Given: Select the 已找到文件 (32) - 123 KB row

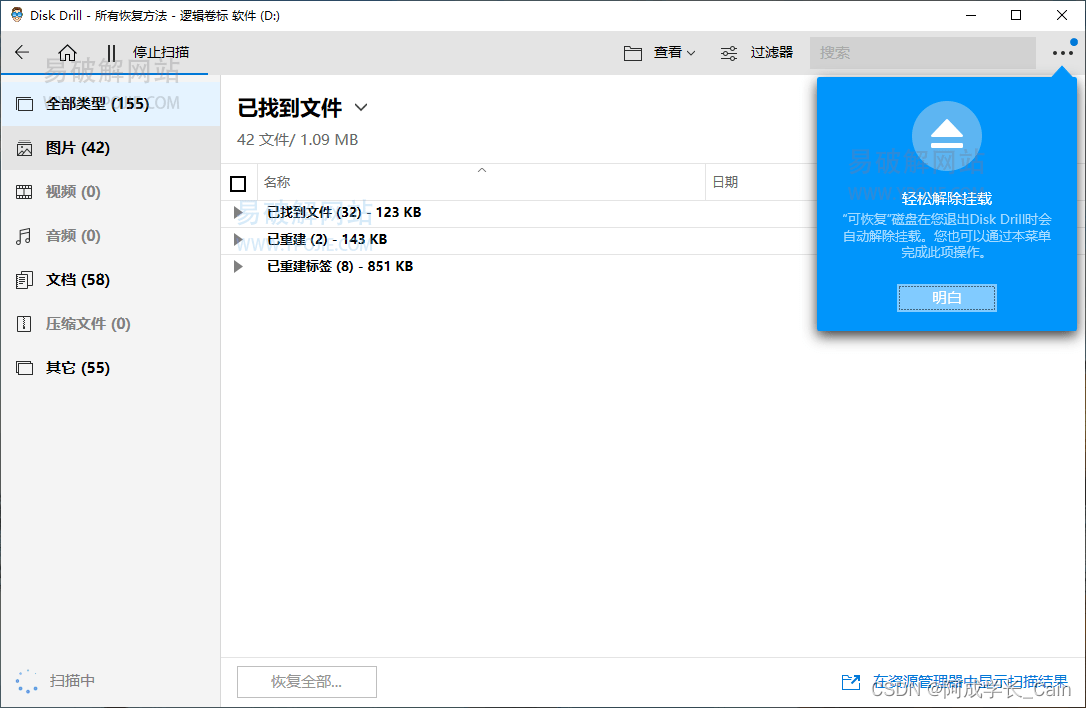Looking at the screenshot, I should click(519, 213).
